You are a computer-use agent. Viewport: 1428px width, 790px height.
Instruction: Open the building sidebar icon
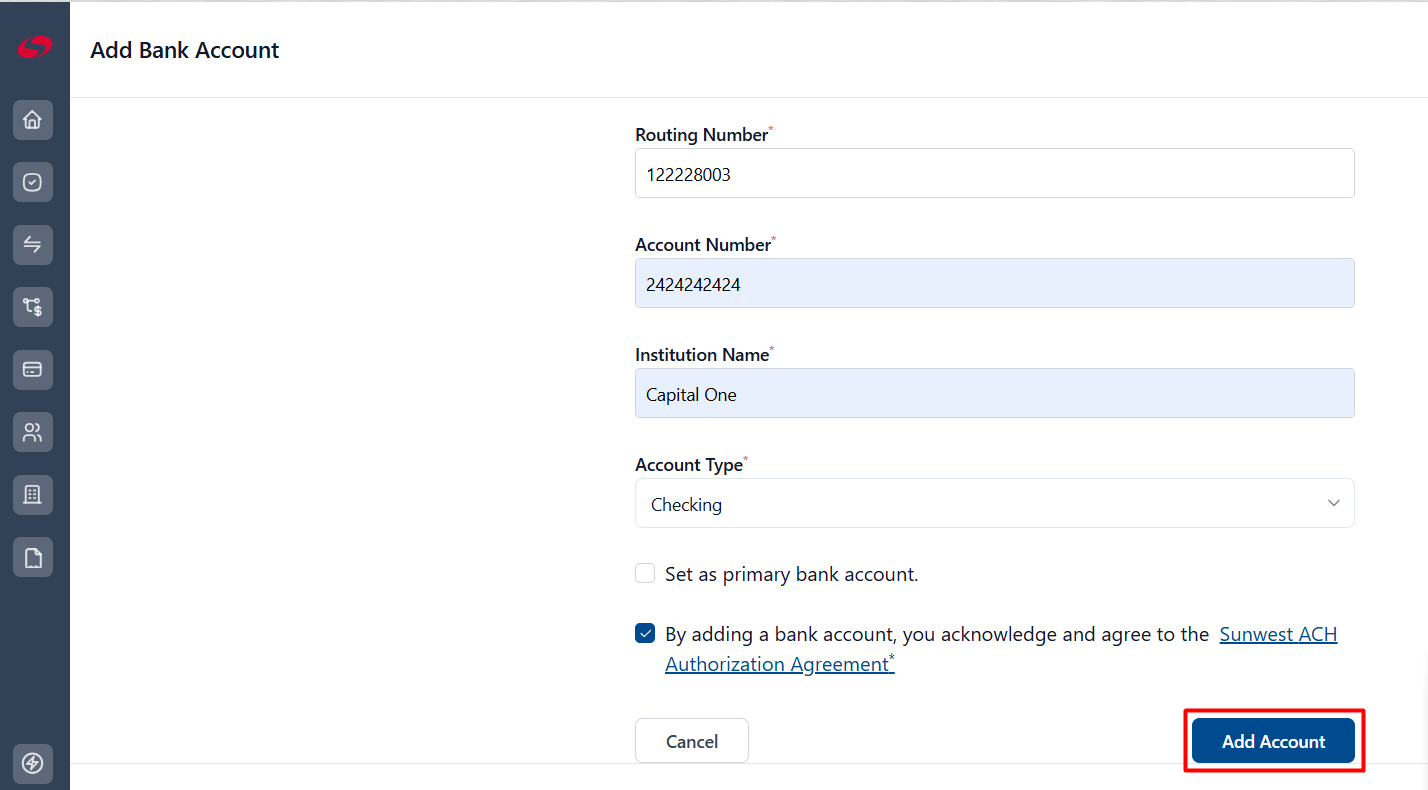[33, 495]
